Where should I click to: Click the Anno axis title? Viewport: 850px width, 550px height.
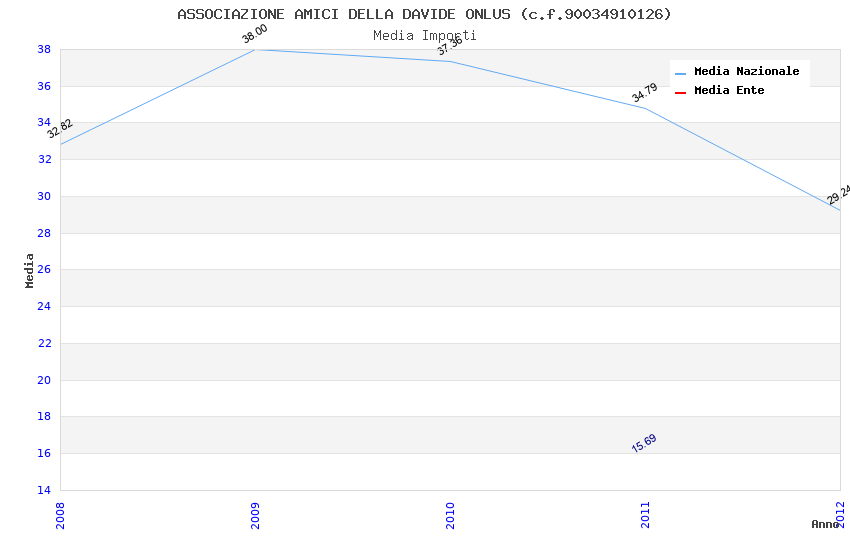point(825,524)
